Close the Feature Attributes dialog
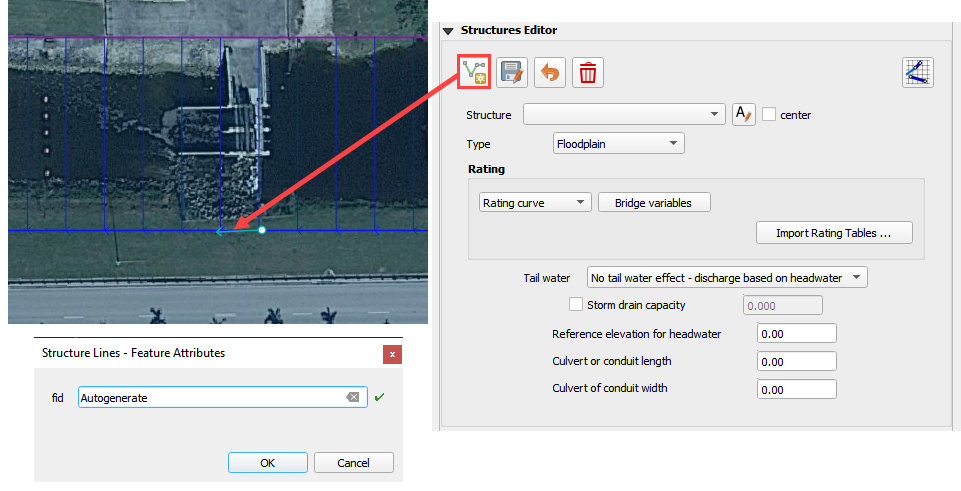The height and width of the screenshot is (491, 961). click(x=392, y=354)
